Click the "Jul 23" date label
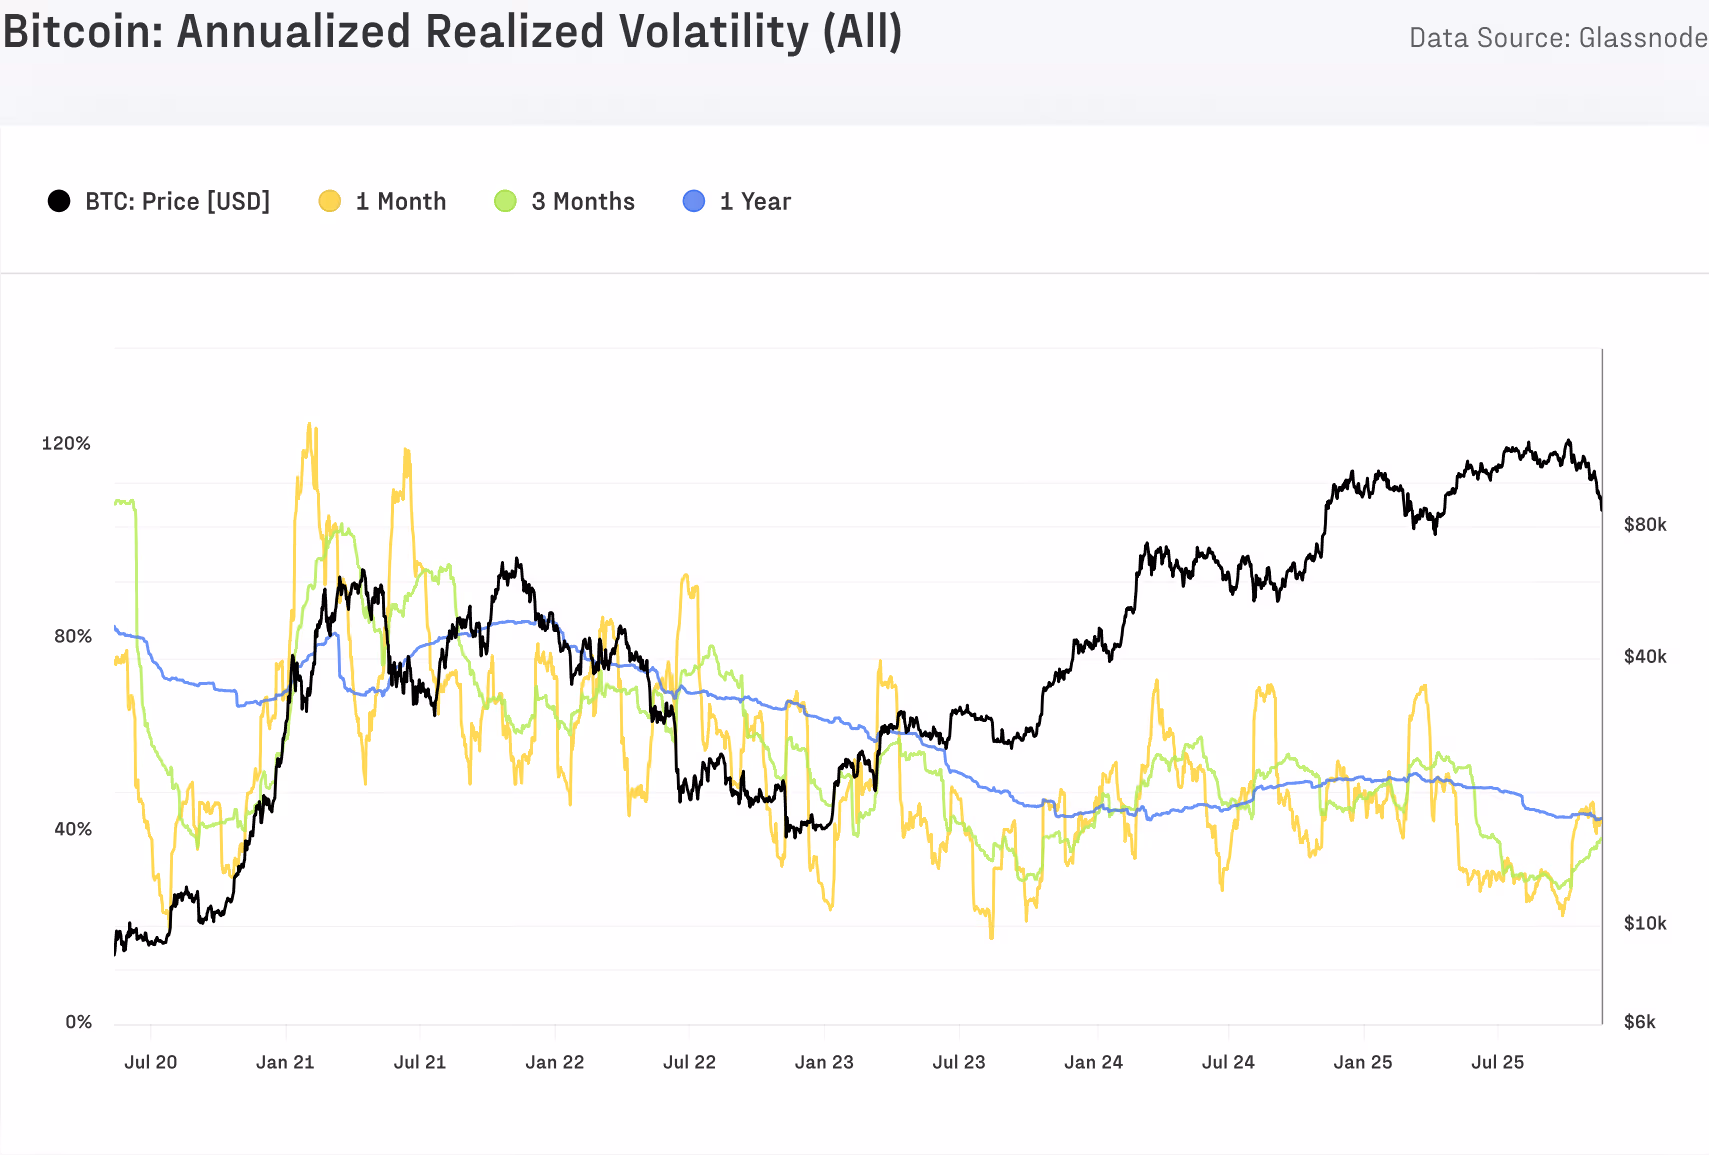The image size is (1709, 1155). tap(959, 1062)
